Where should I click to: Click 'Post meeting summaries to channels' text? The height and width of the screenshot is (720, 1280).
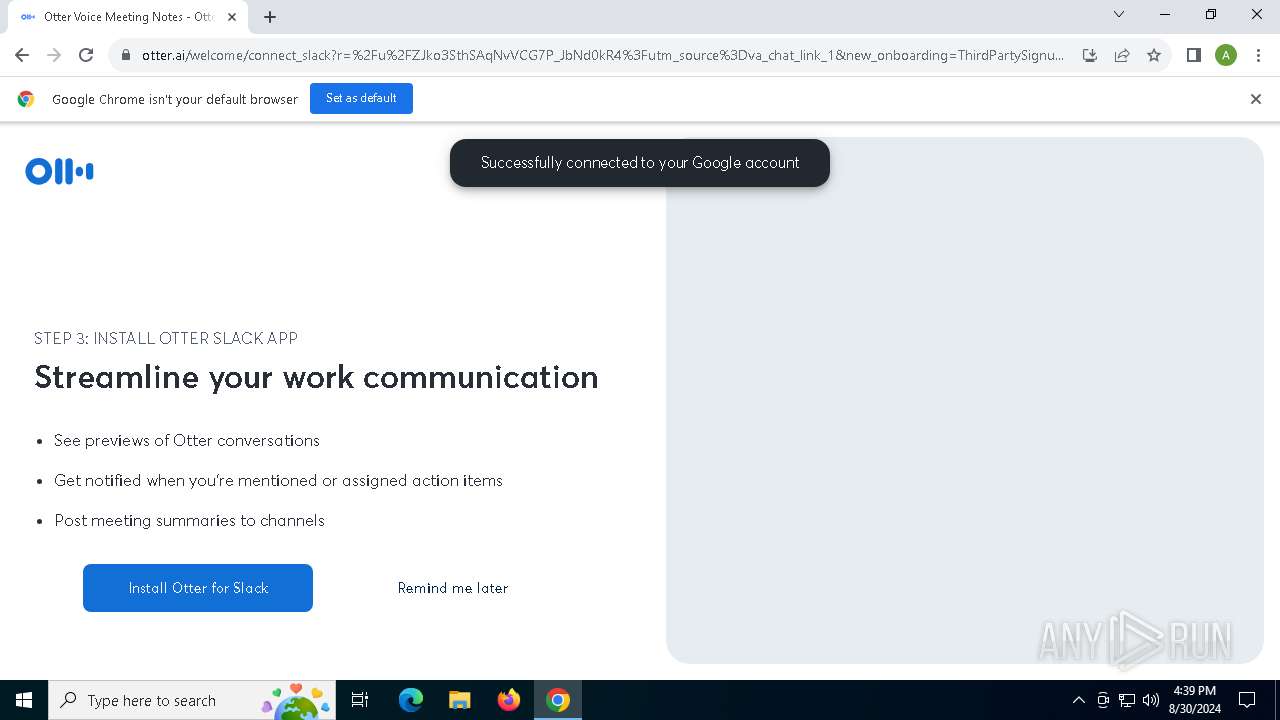coord(190,520)
